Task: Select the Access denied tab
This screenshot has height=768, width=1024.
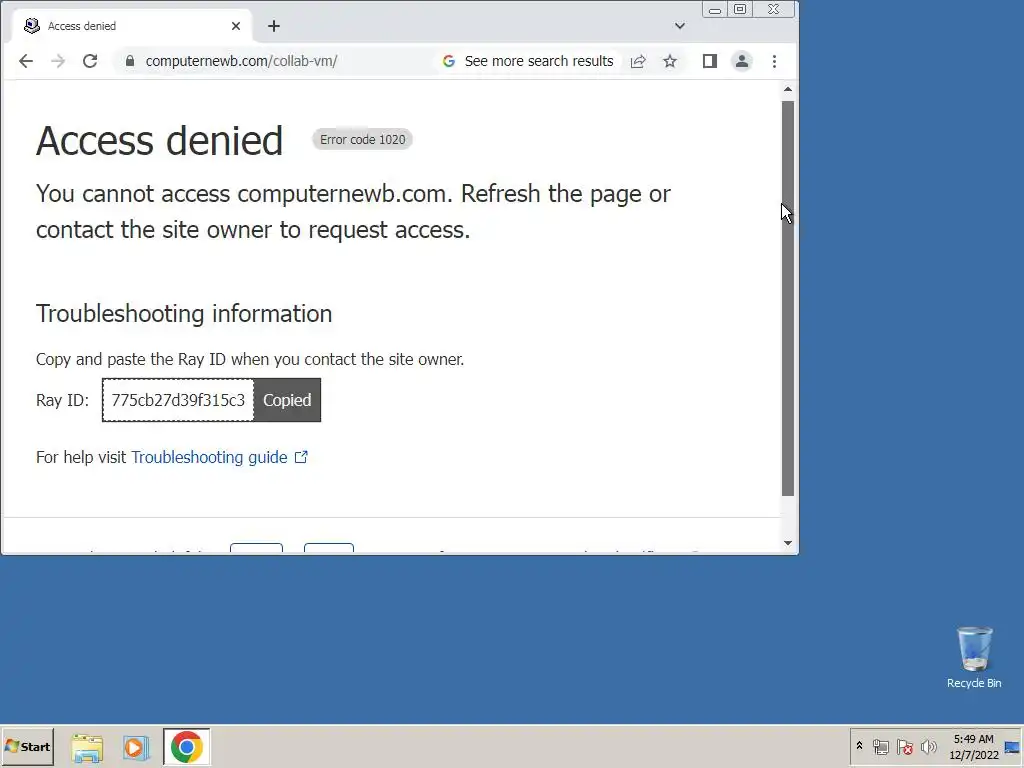Action: (x=131, y=26)
